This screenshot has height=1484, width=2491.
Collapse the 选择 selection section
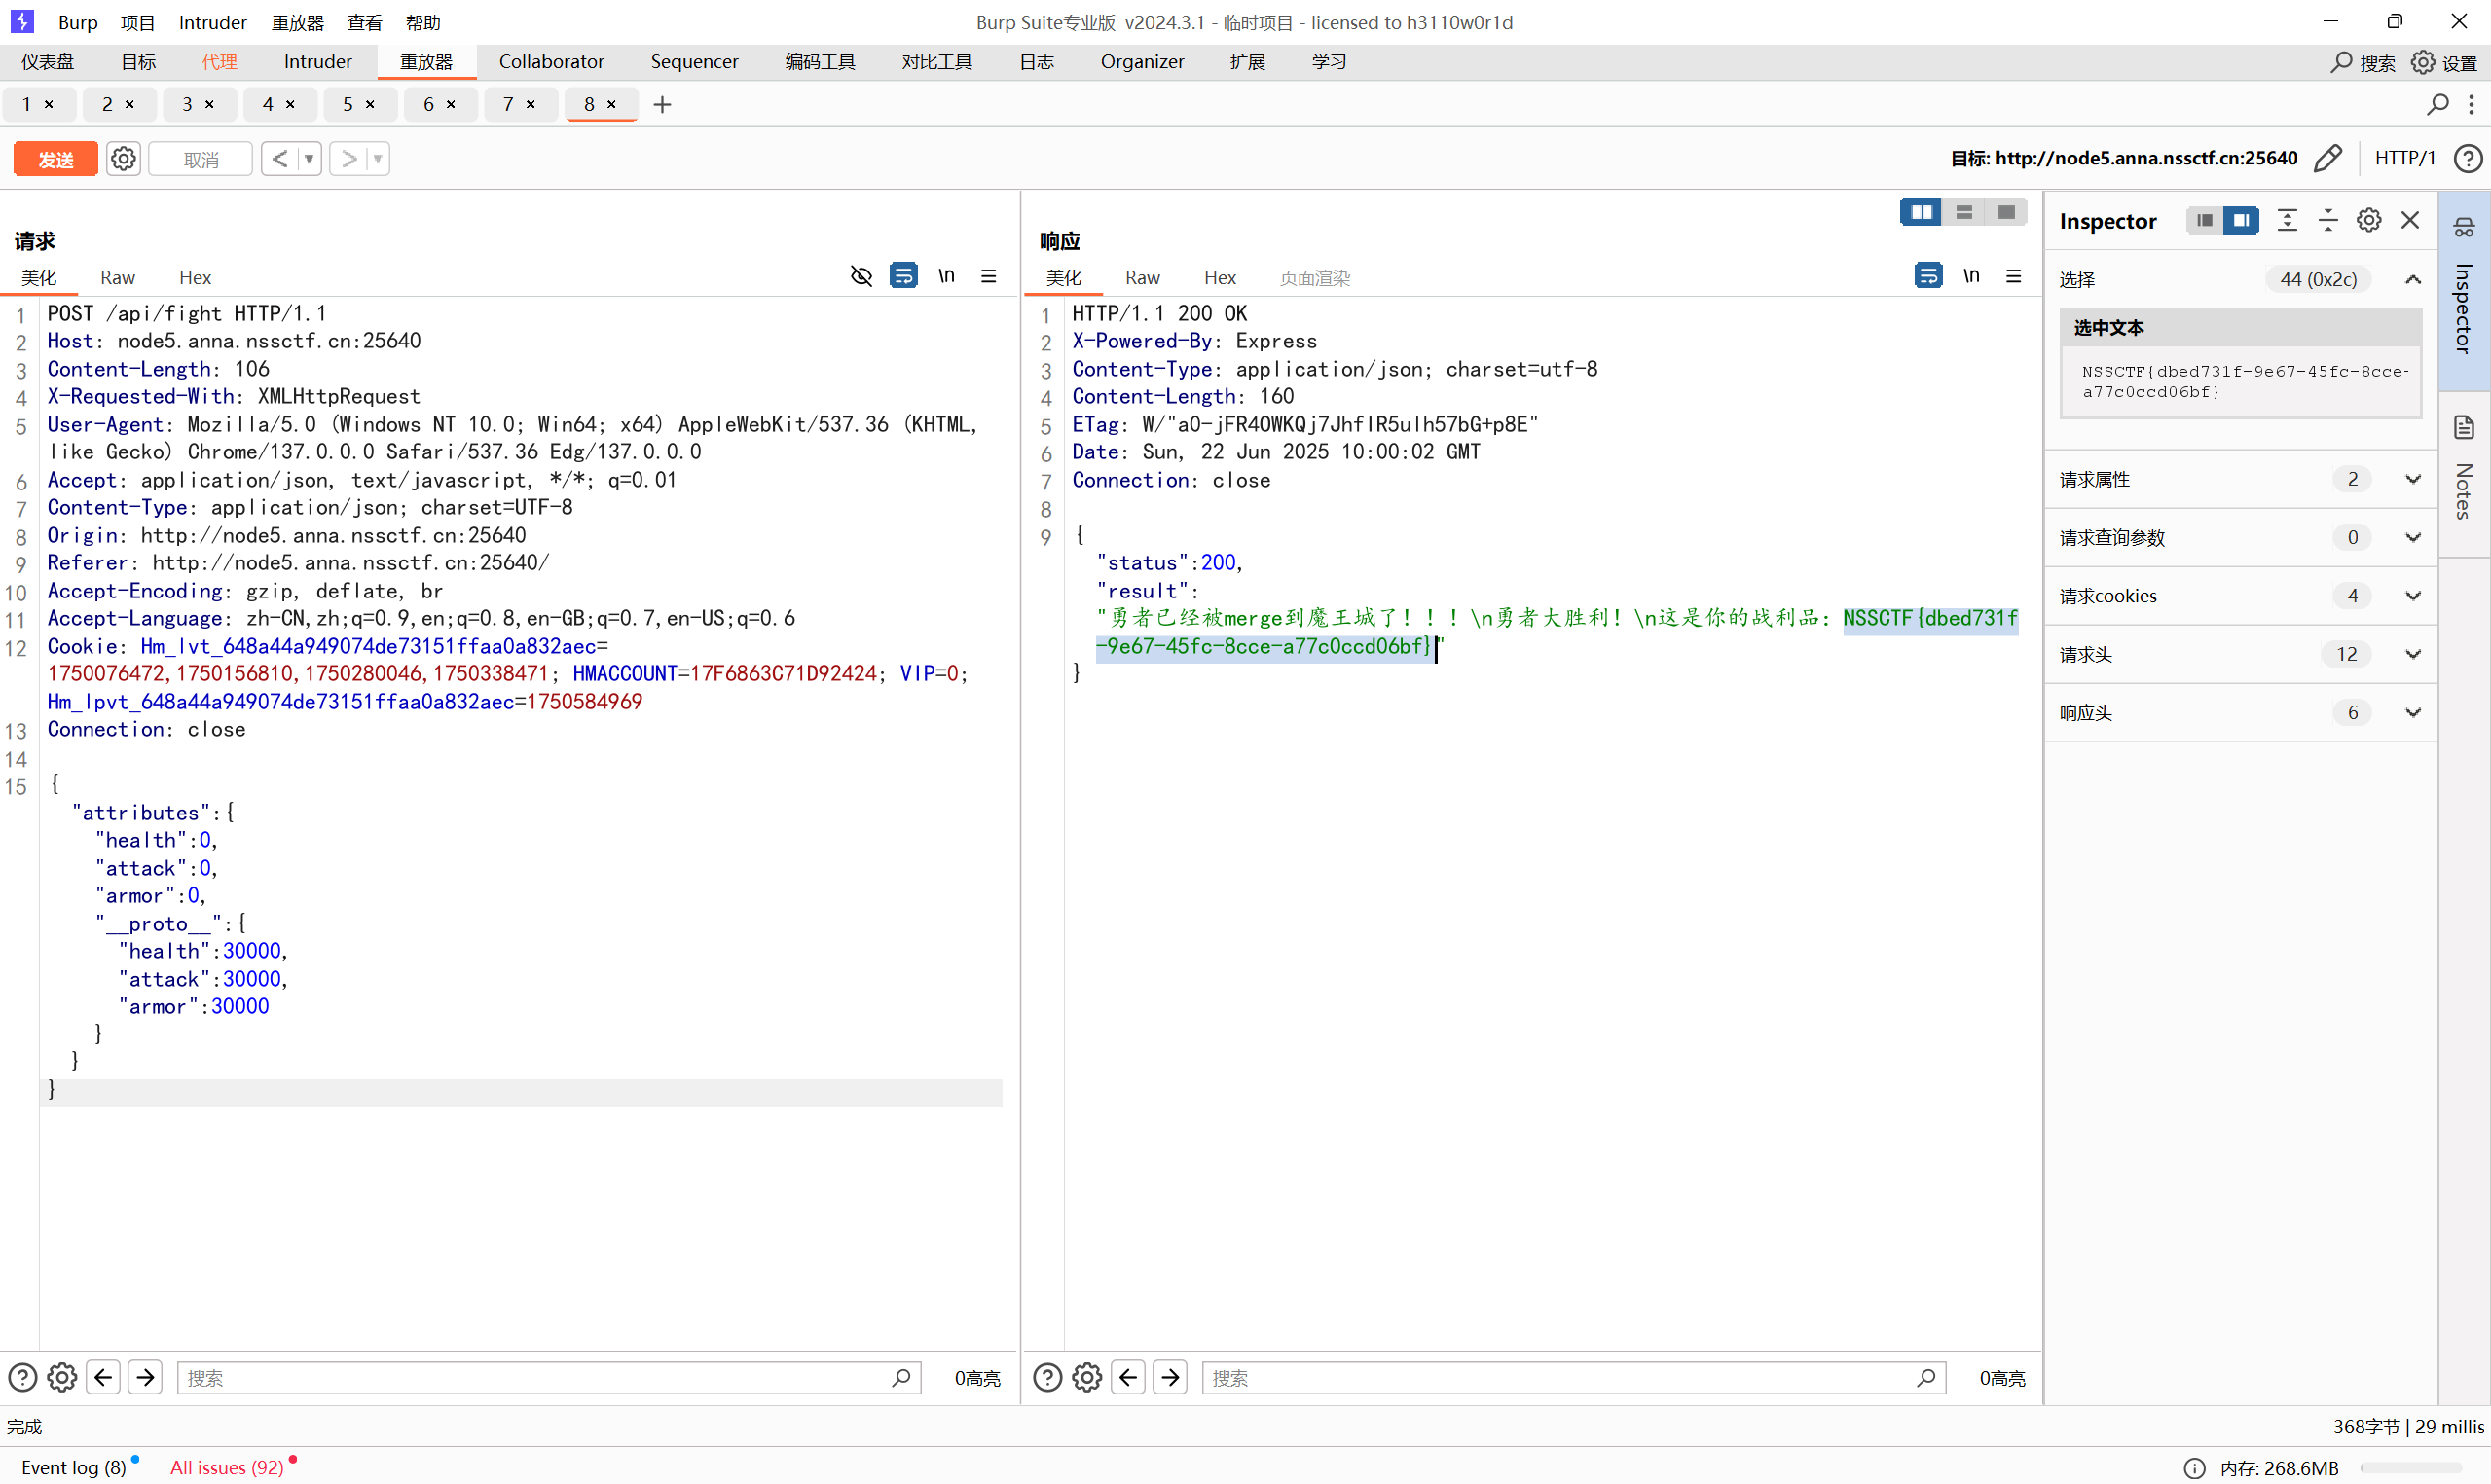click(2413, 279)
